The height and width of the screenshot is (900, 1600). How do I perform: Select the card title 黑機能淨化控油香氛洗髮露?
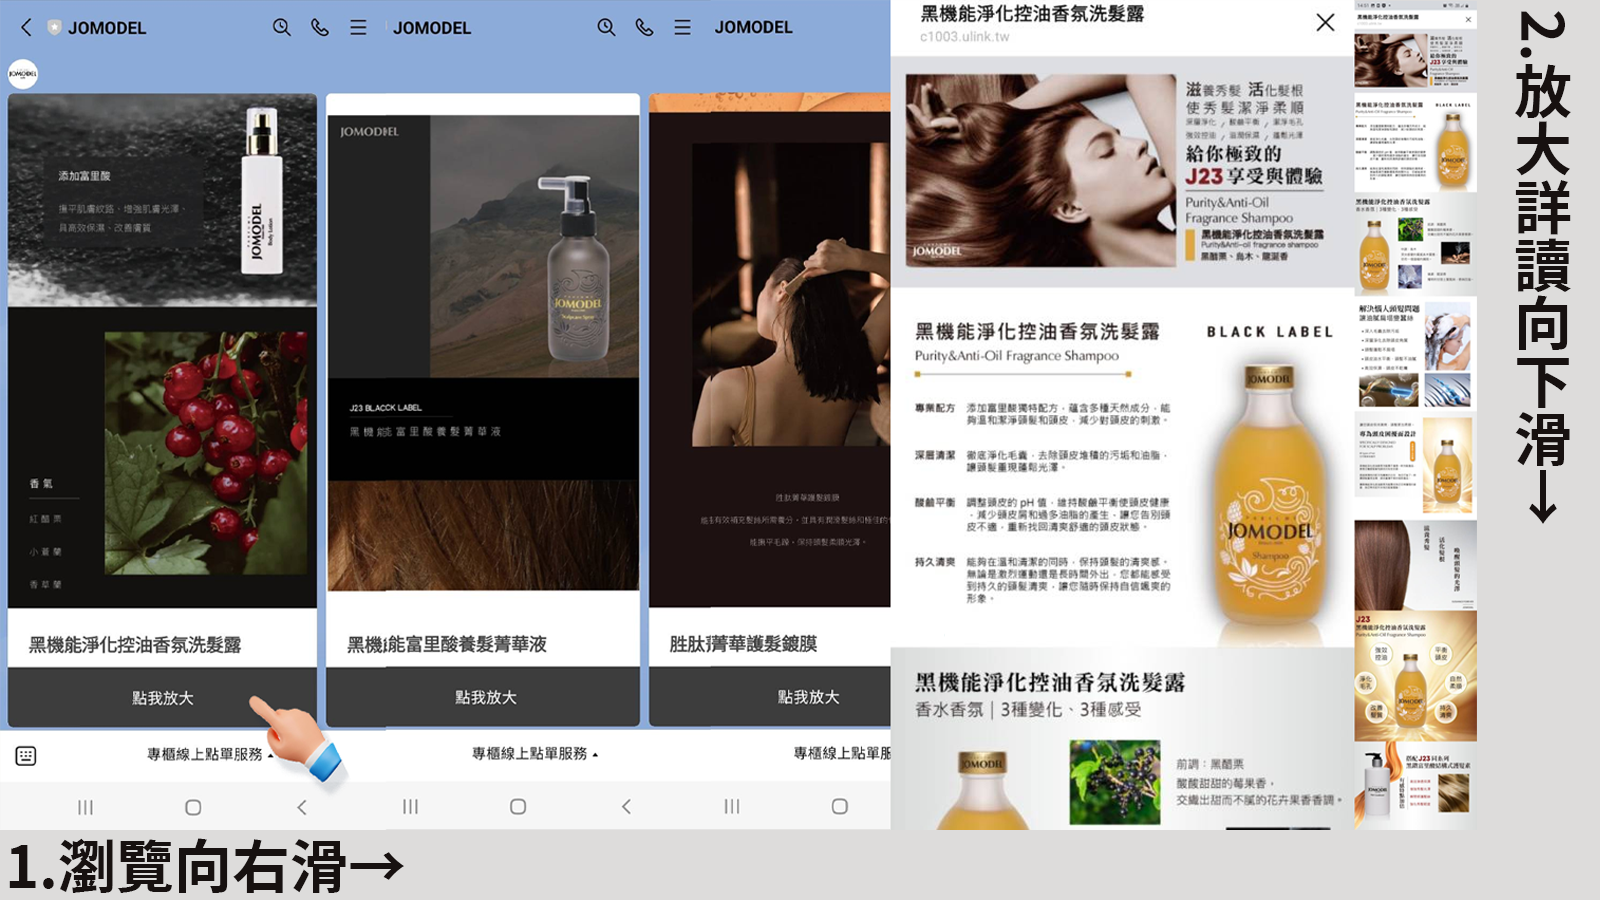click(x=135, y=645)
